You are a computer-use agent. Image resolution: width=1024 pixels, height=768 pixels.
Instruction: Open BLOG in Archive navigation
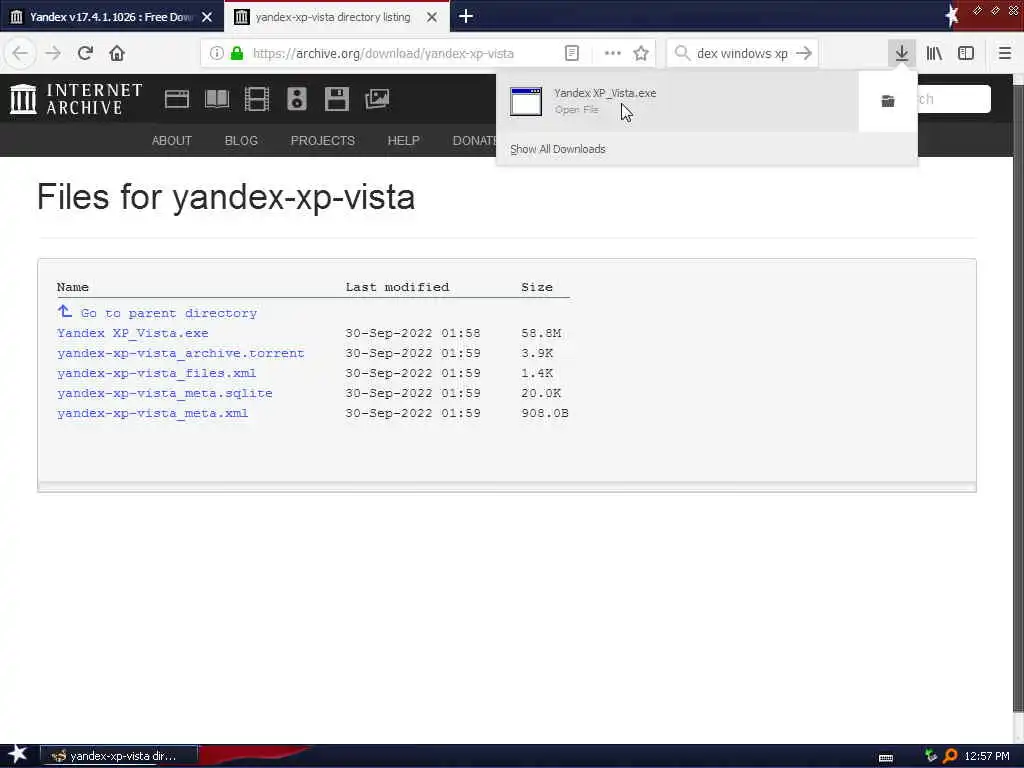(241, 140)
